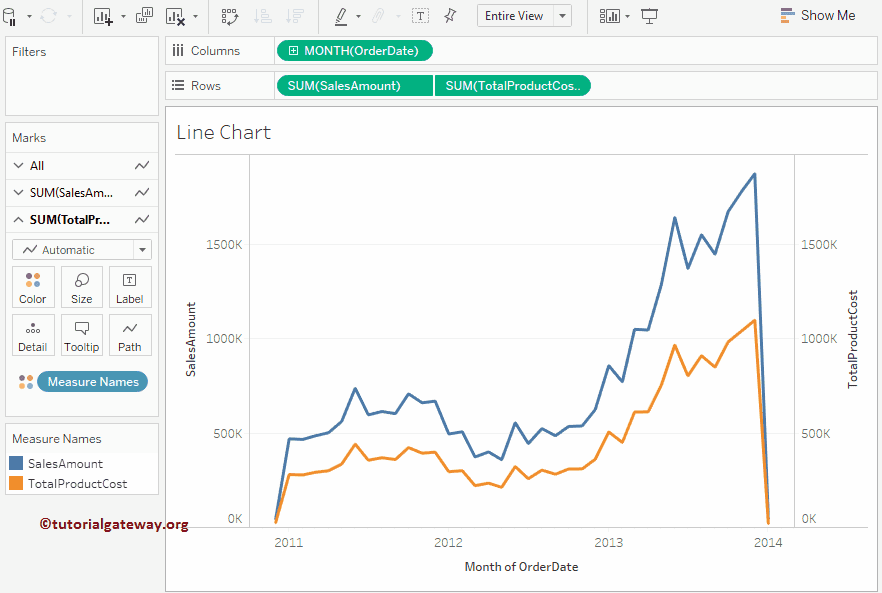Image resolution: width=882 pixels, height=593 pixels.
Task: Toggle show mark labels icon
Action: [x=421, y=16]
